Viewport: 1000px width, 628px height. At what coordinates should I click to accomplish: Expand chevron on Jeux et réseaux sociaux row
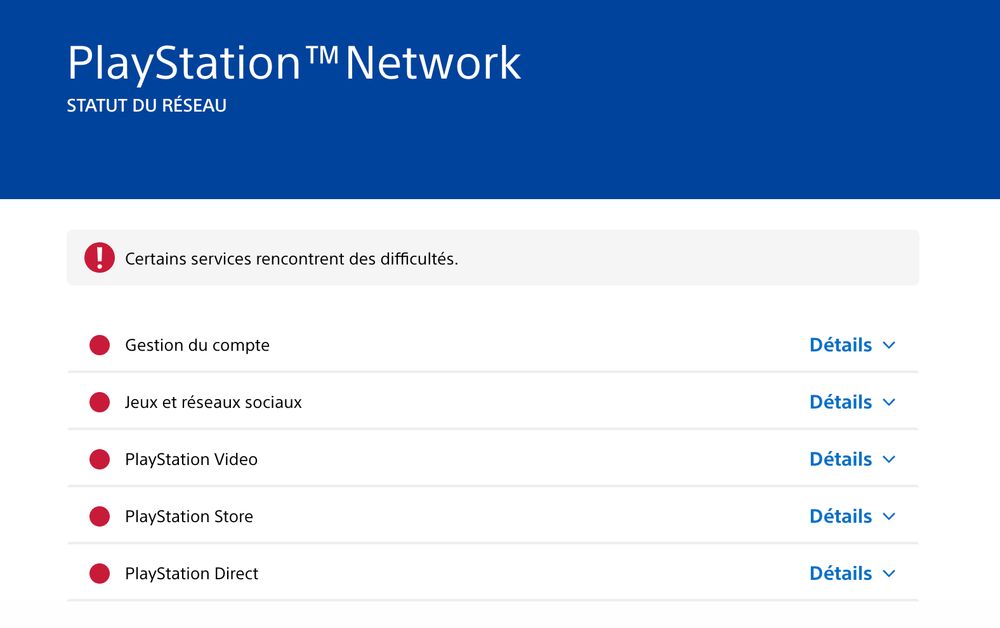click(x=889, y=402)
